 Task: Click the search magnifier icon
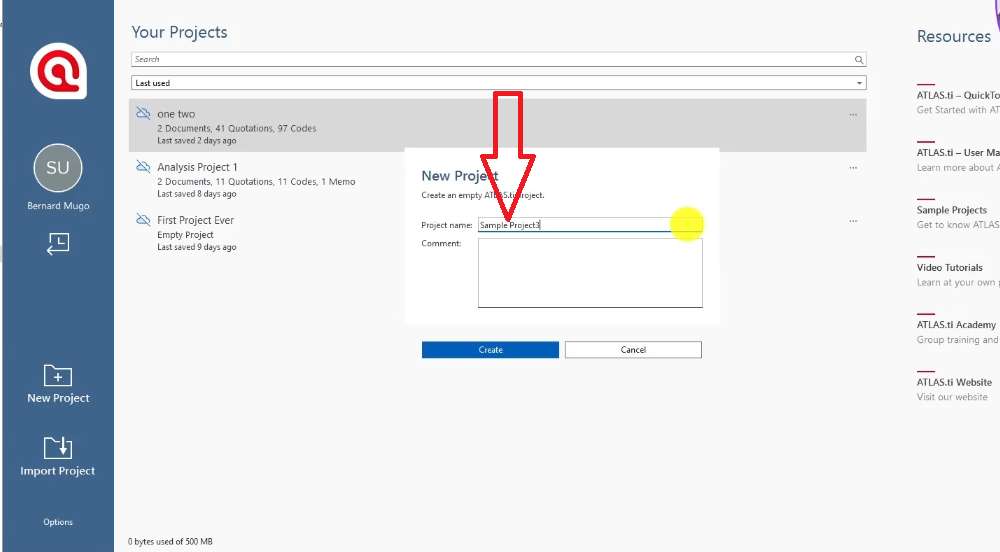[858, 60]
